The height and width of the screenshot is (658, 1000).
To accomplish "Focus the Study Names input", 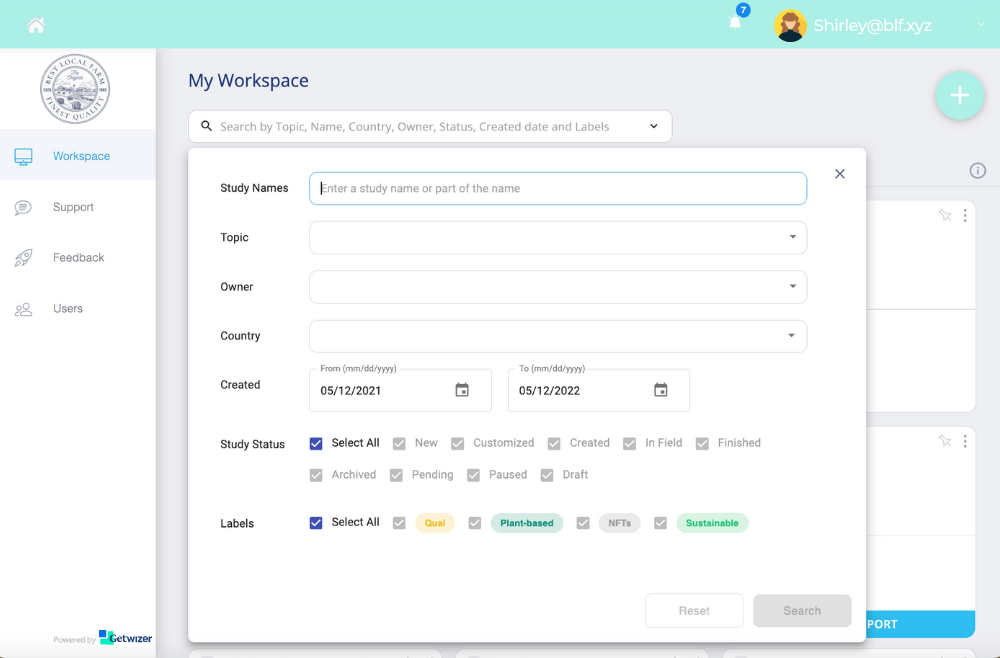I will click(558, 188).
